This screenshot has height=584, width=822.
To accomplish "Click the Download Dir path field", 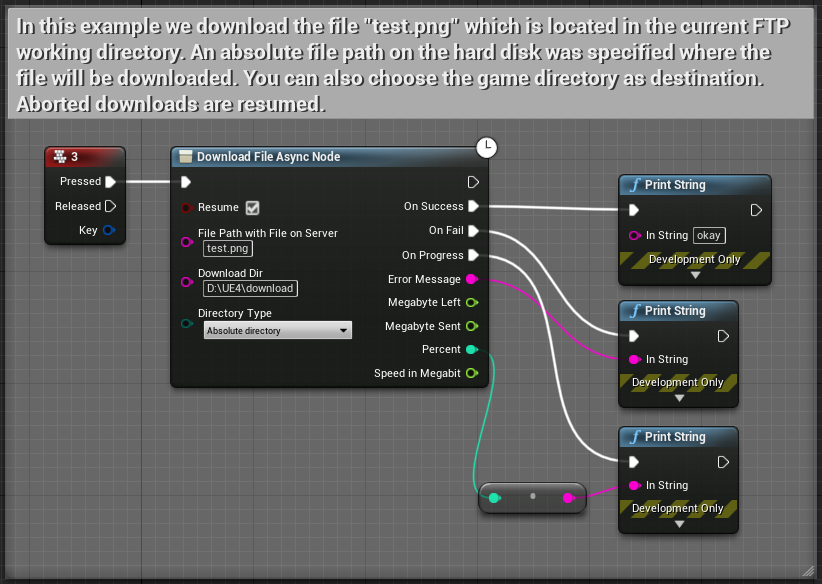I will click(250, 288).
